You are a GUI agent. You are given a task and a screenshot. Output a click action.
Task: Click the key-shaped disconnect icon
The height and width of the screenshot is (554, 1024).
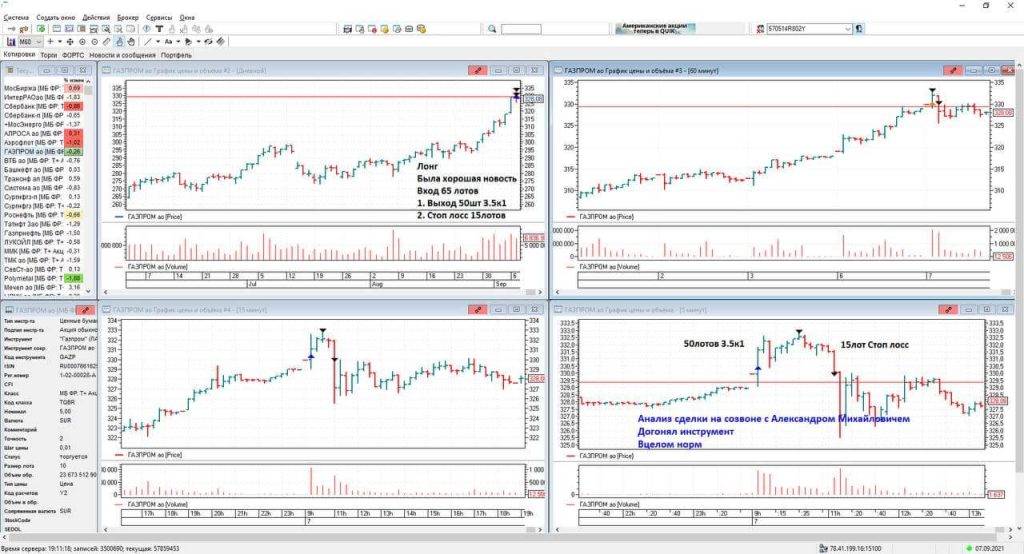[x=24, y=29]
